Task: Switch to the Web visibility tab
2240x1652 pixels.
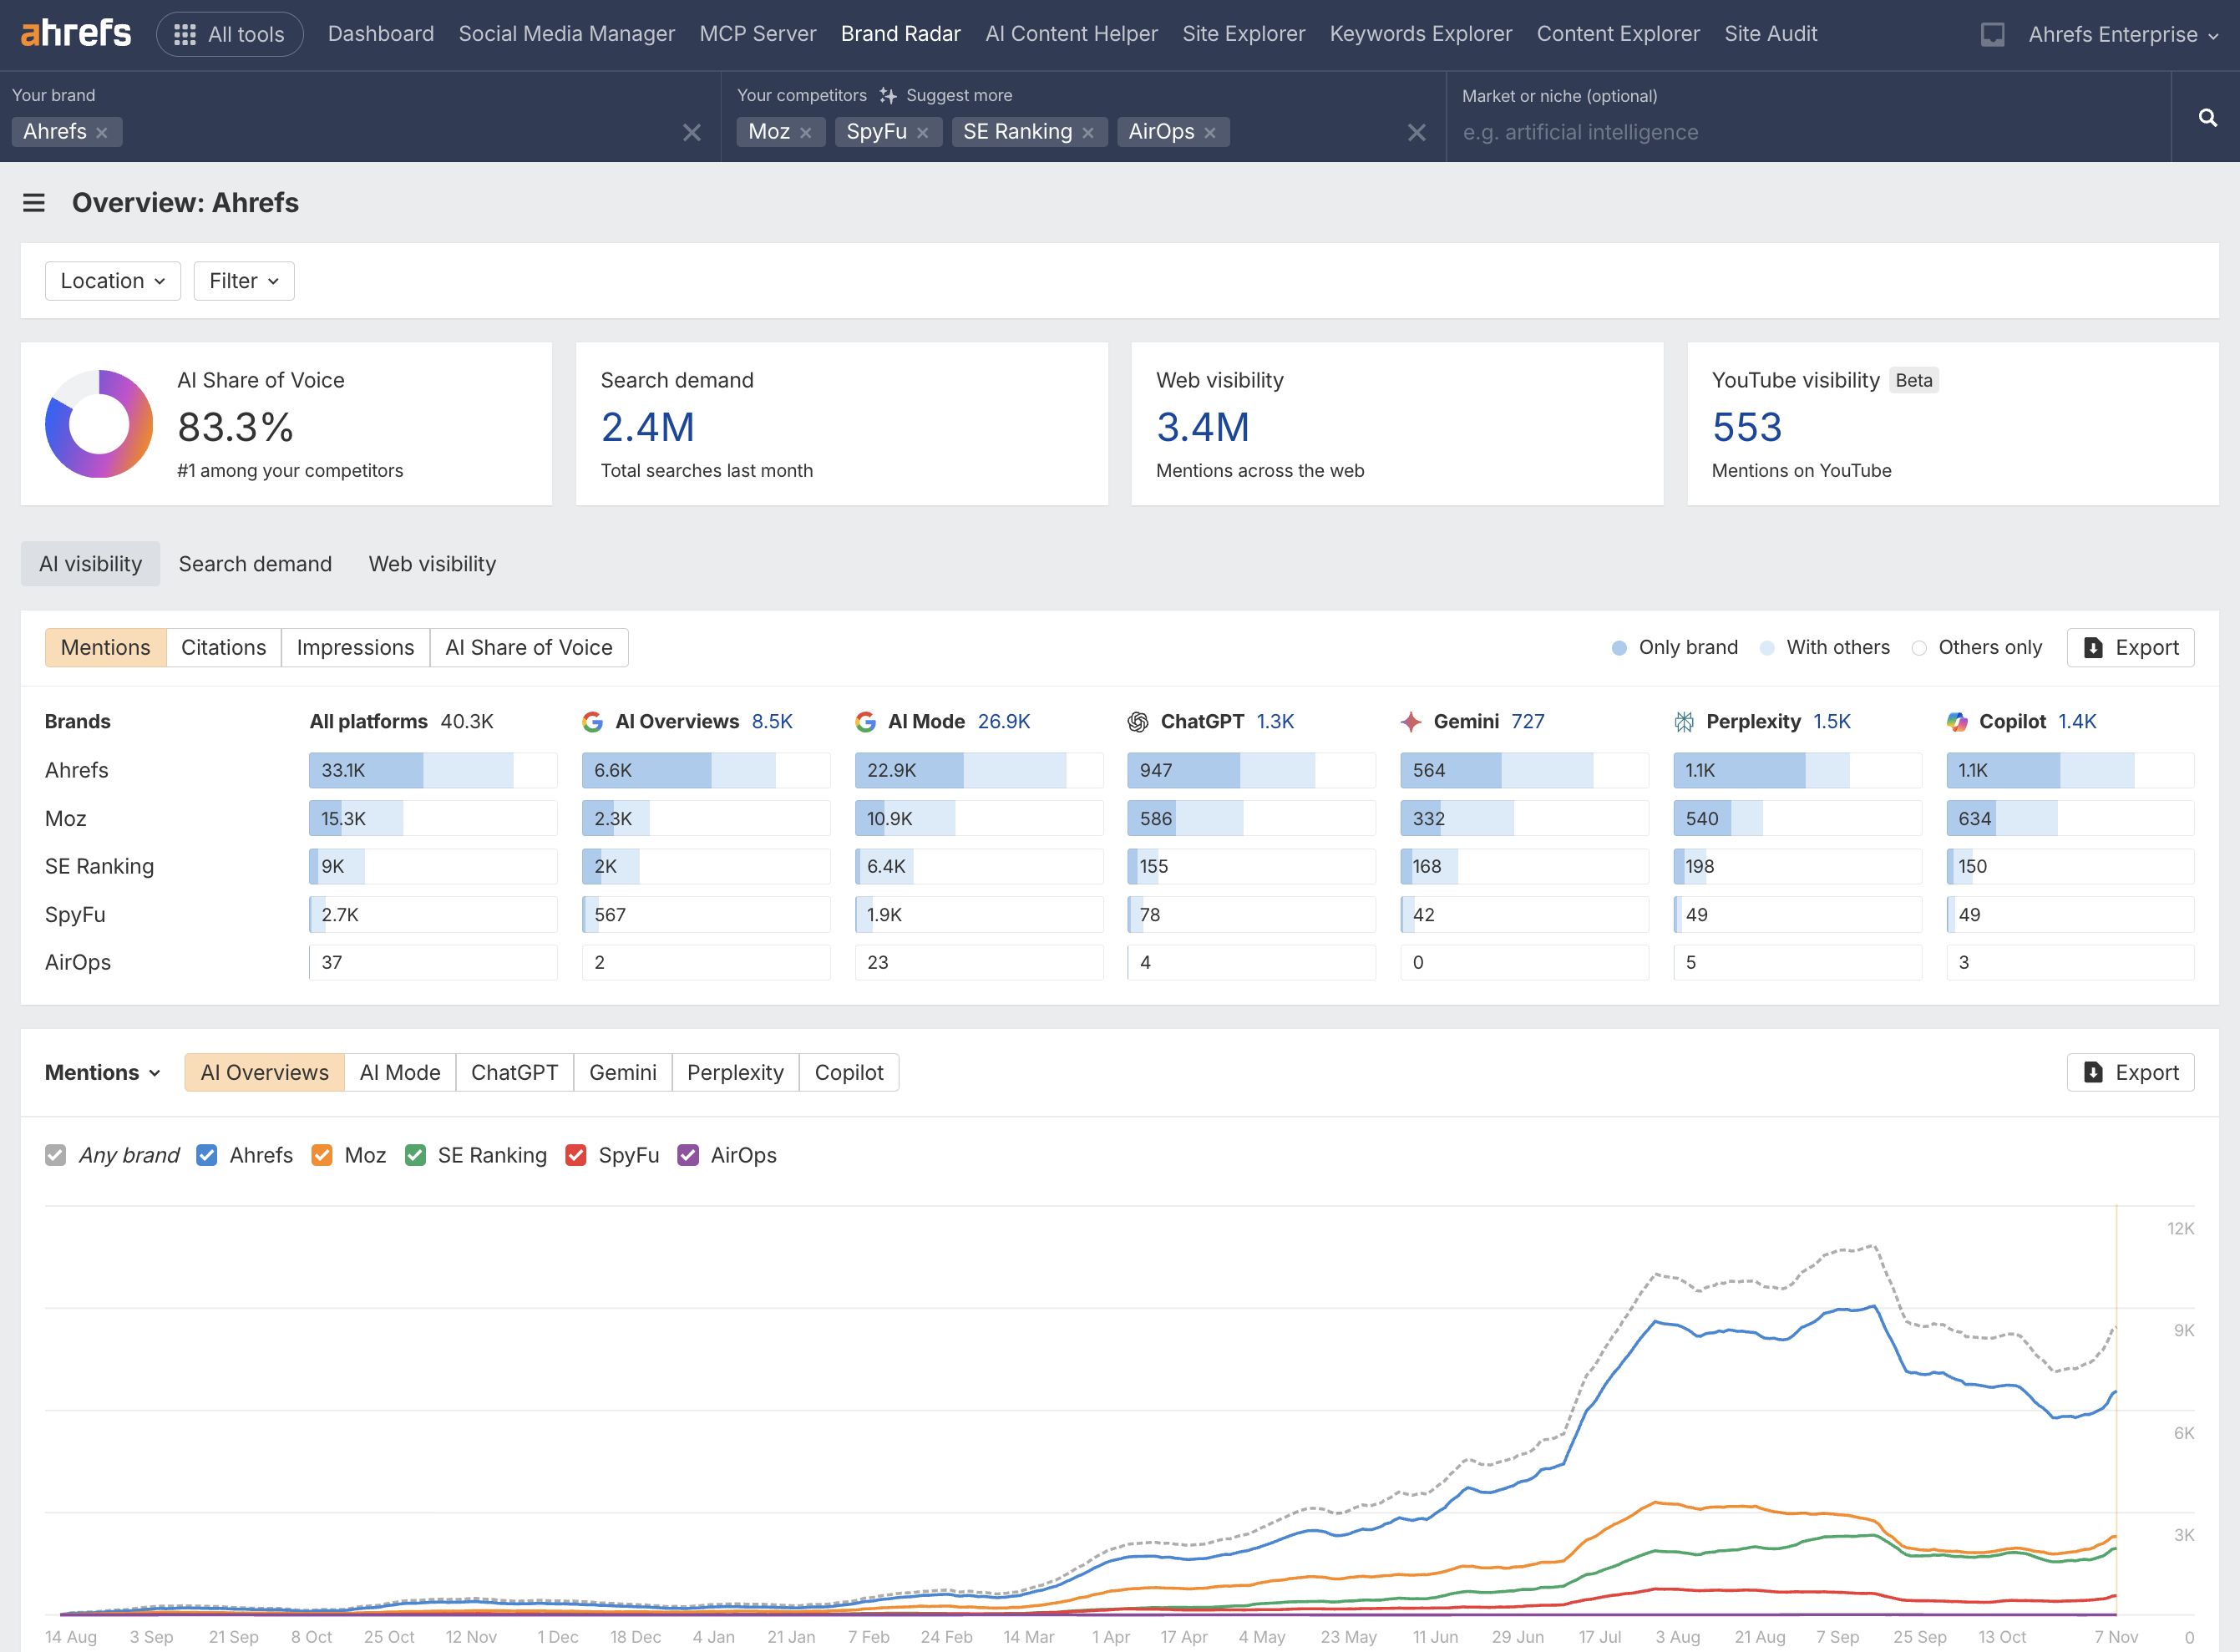Action: tap(432, 564)
